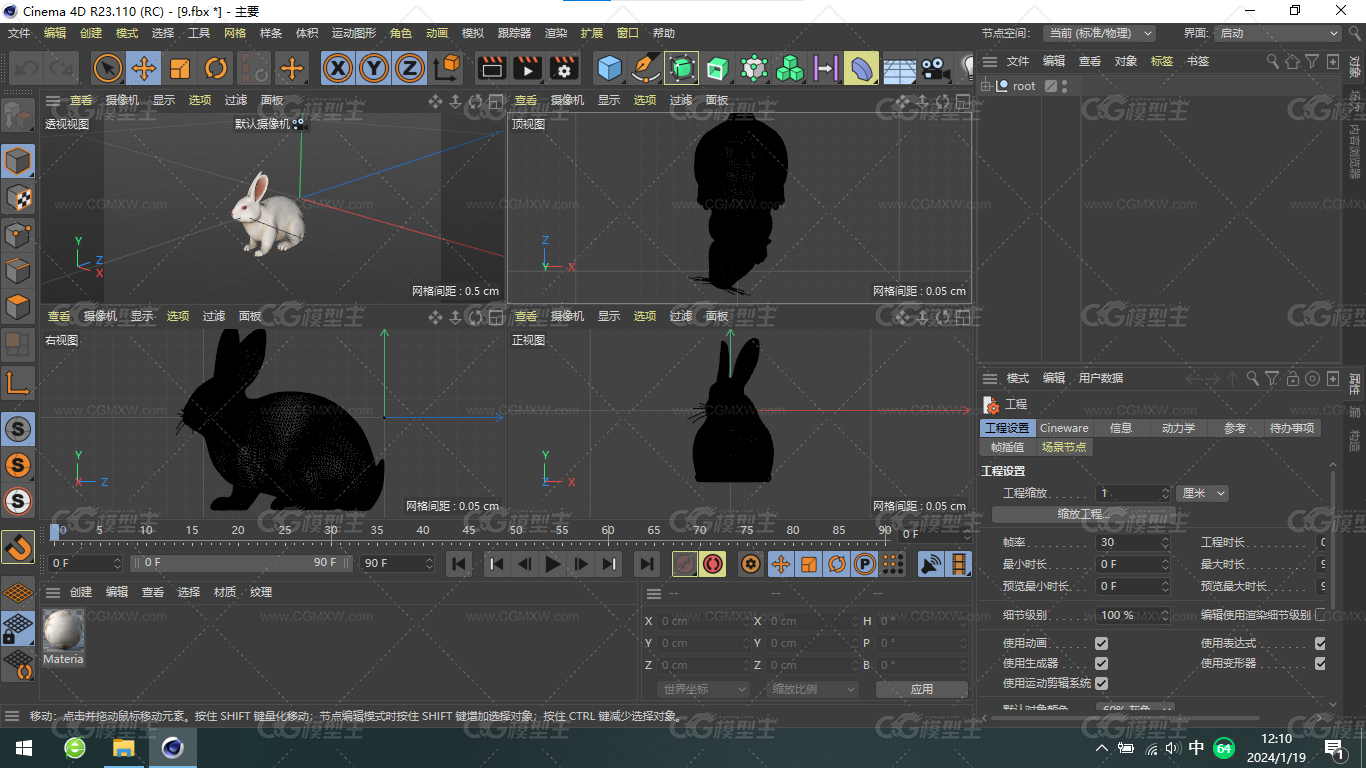This screenshot has width=1366, height=768.
Task: Click the 应用 apply button
Action: pyautogui.click(x=921, y=689)
